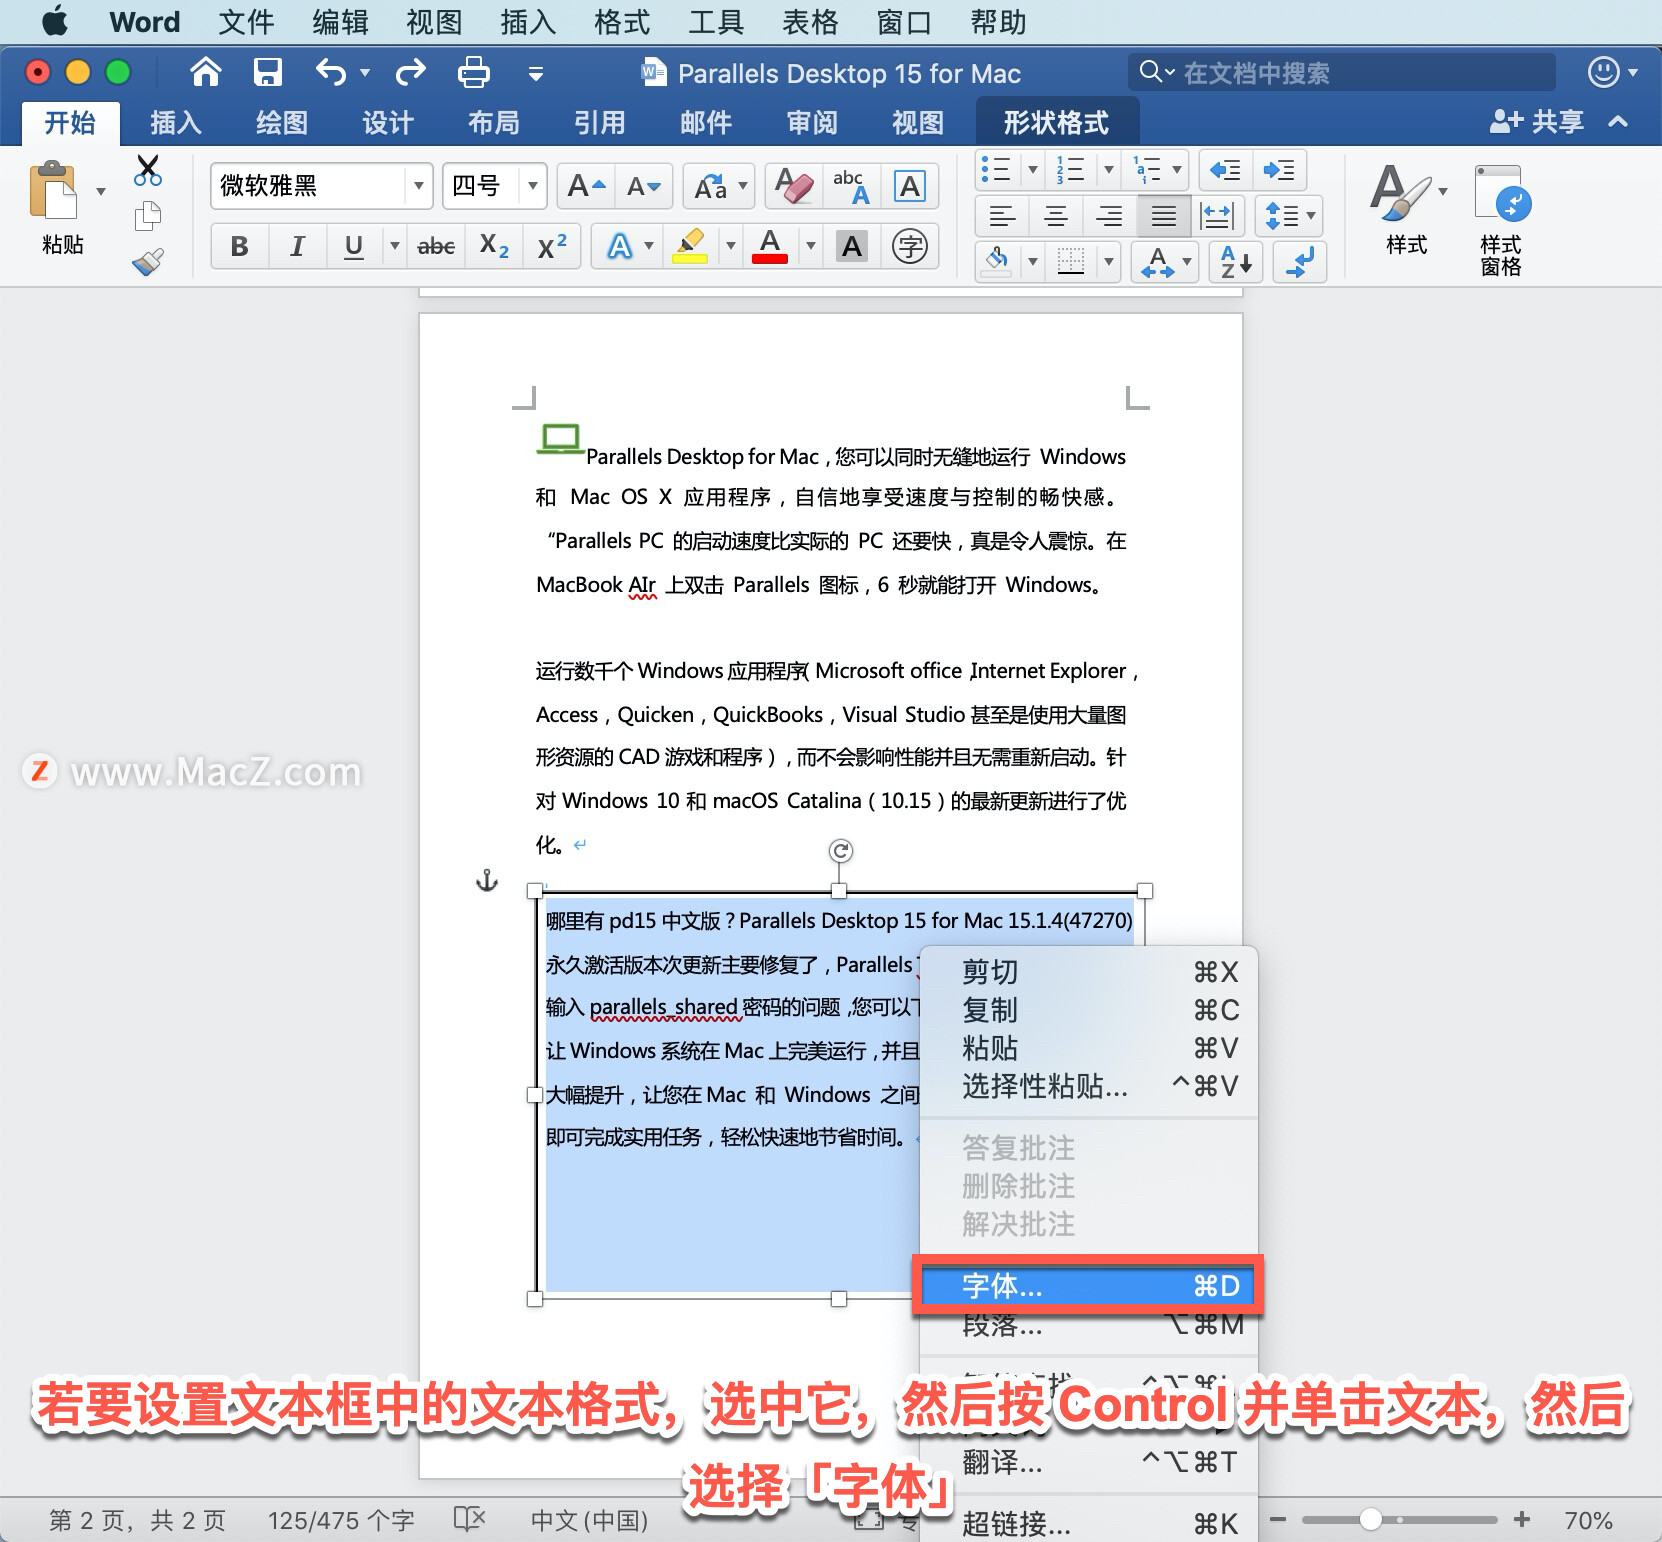Apply yellow text highlight color
Viewport: 1662px width, 1542px height.
(x=690, y=246)
